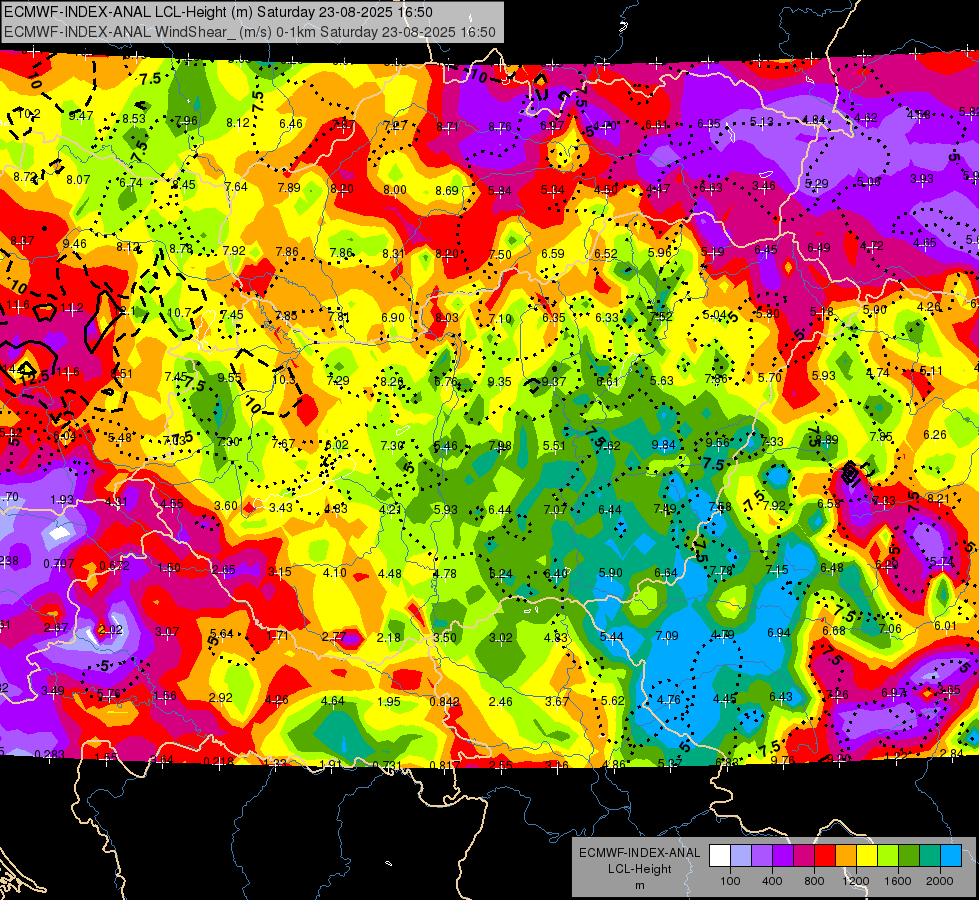Click the wind shear value 10.2

29,114
